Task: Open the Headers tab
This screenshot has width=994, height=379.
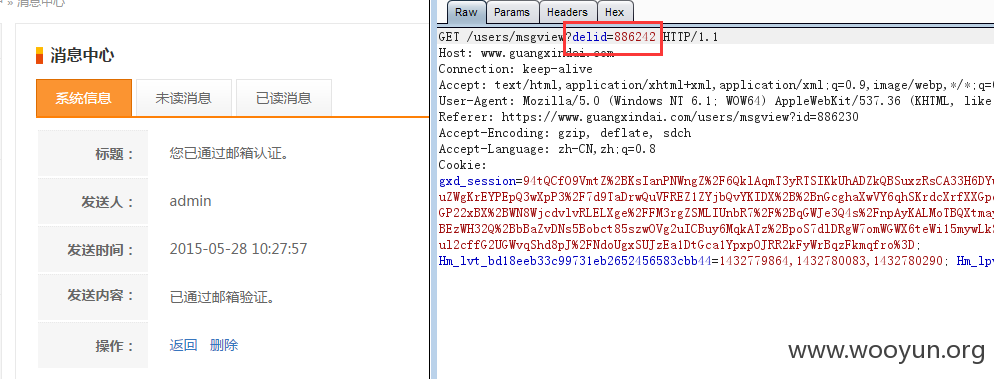Action: (567, 12)
